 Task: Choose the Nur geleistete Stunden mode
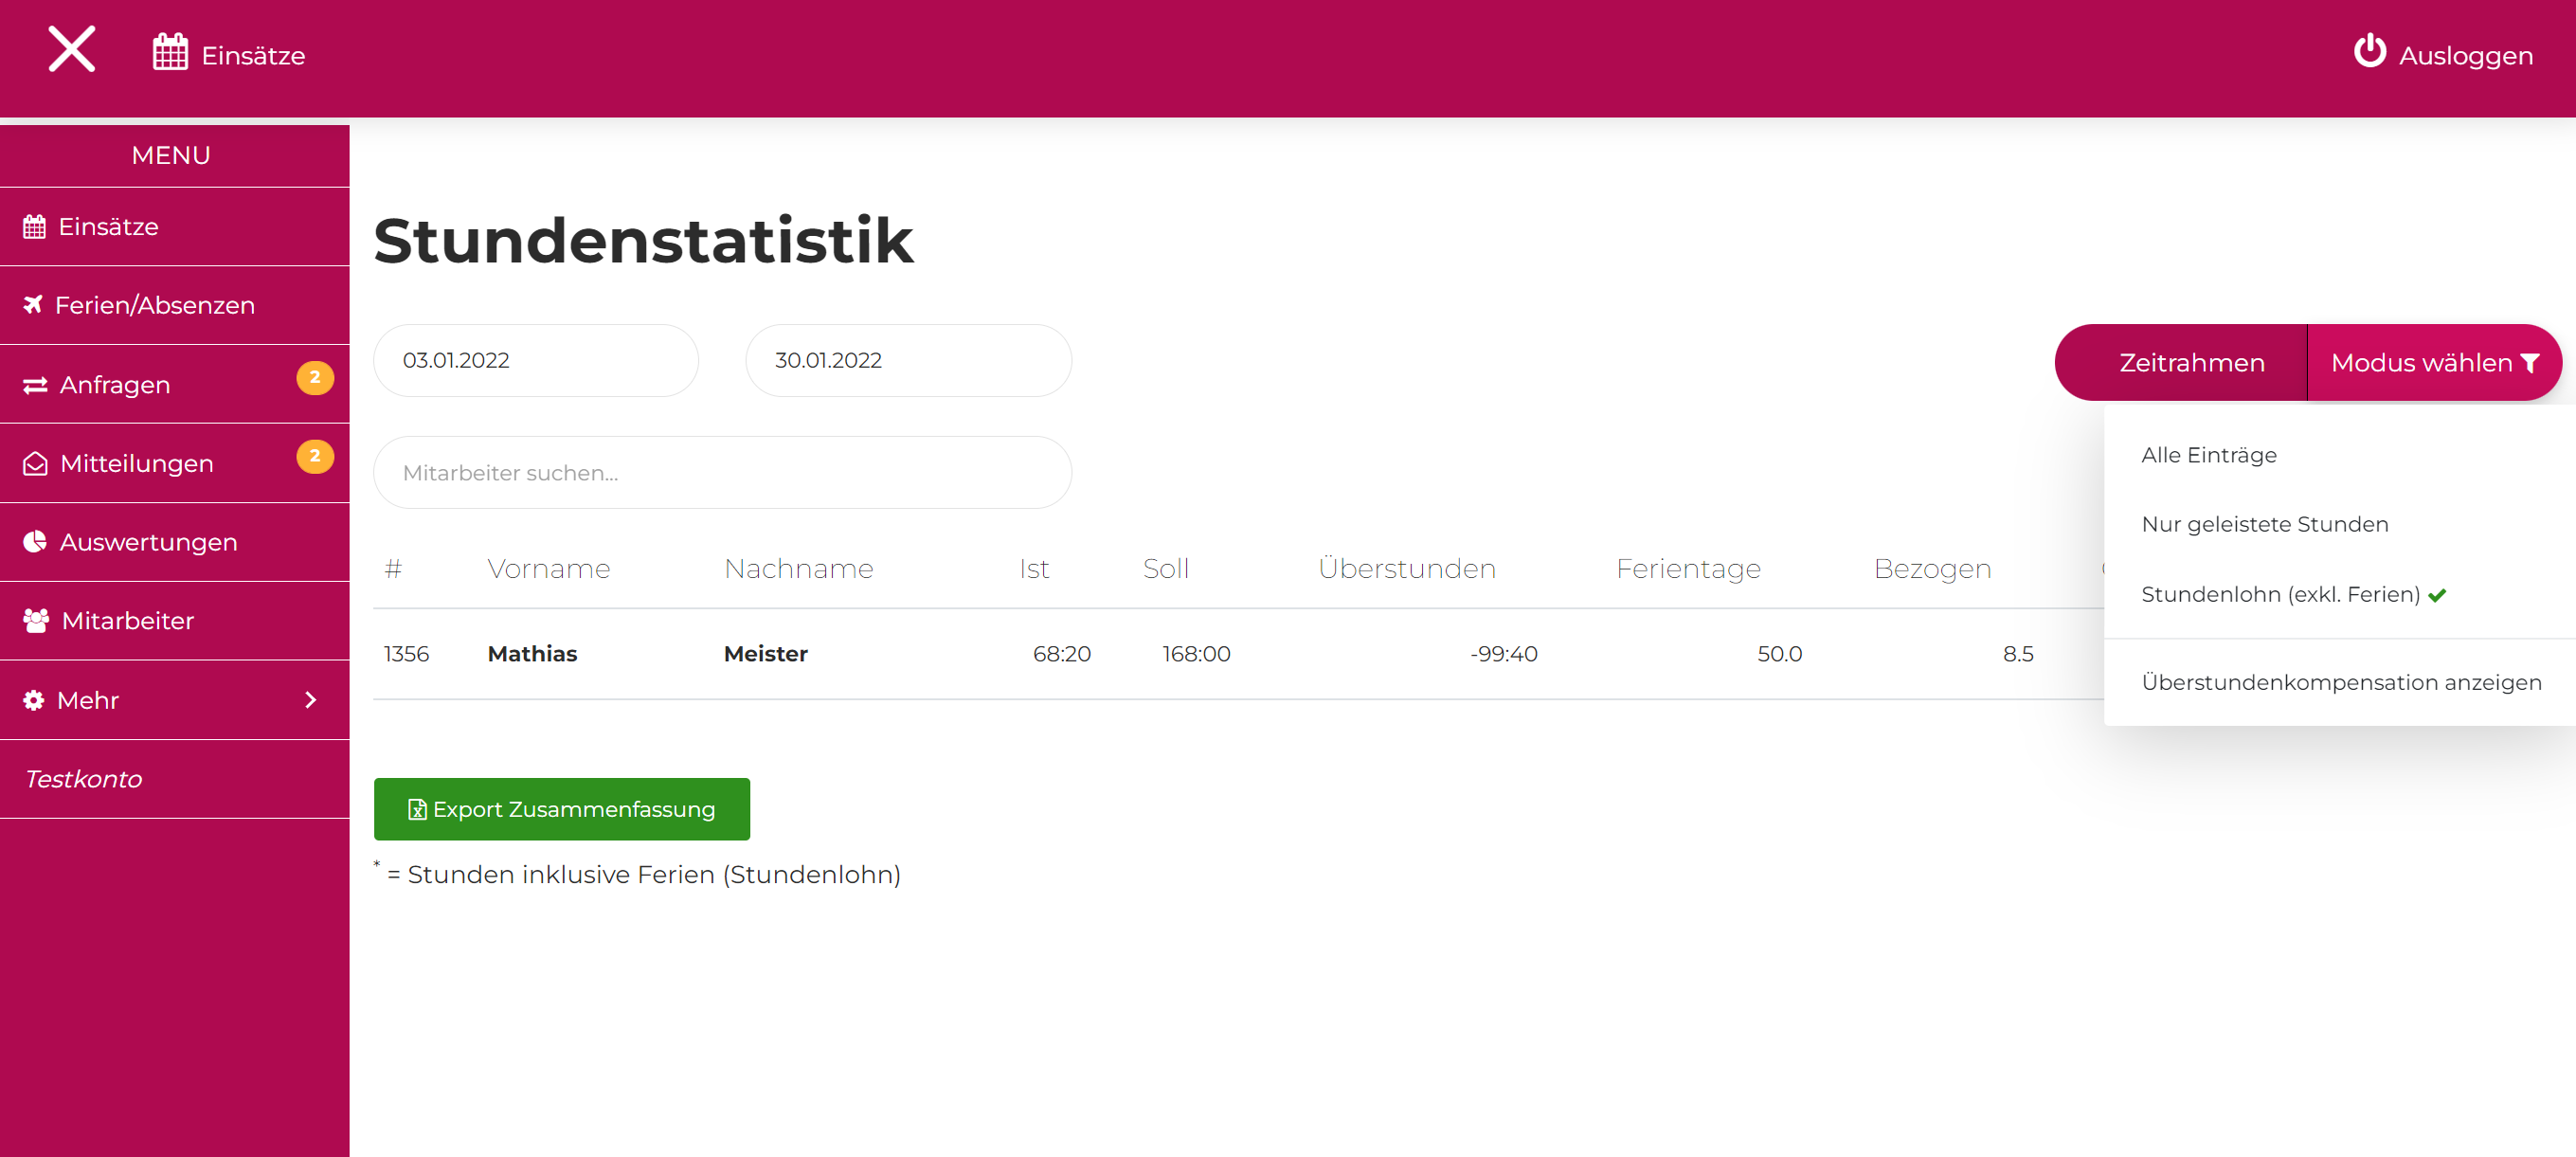coord(2264,525)
